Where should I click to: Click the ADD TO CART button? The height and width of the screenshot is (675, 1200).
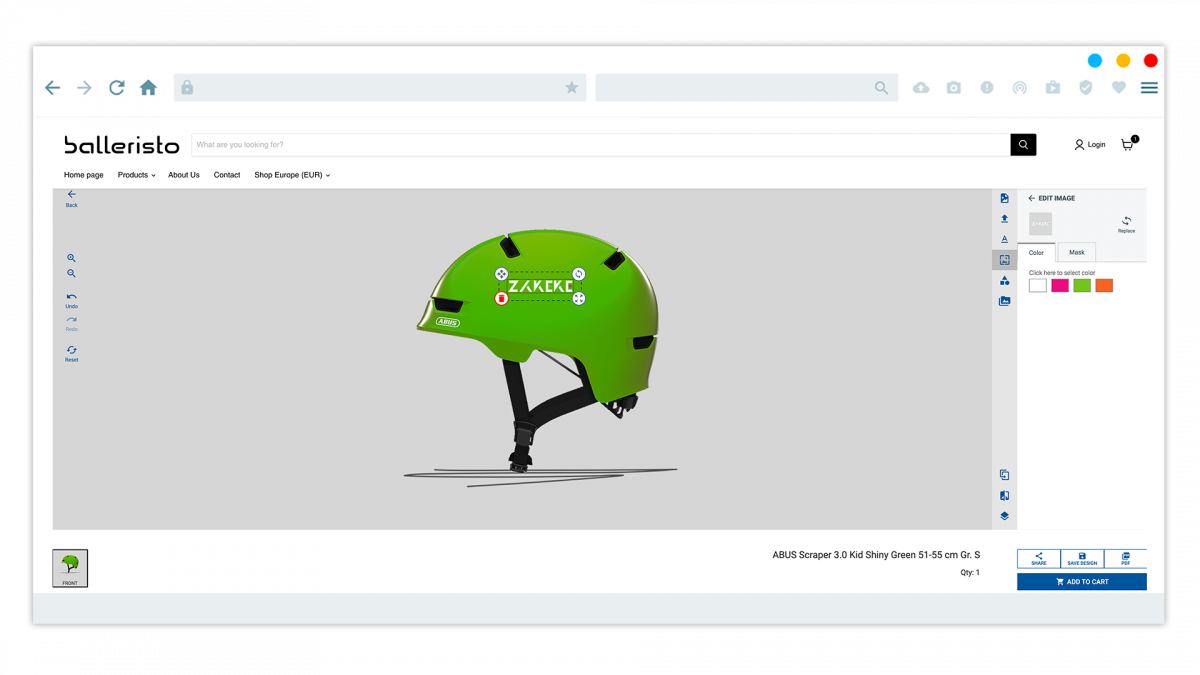click(1082, 581)
